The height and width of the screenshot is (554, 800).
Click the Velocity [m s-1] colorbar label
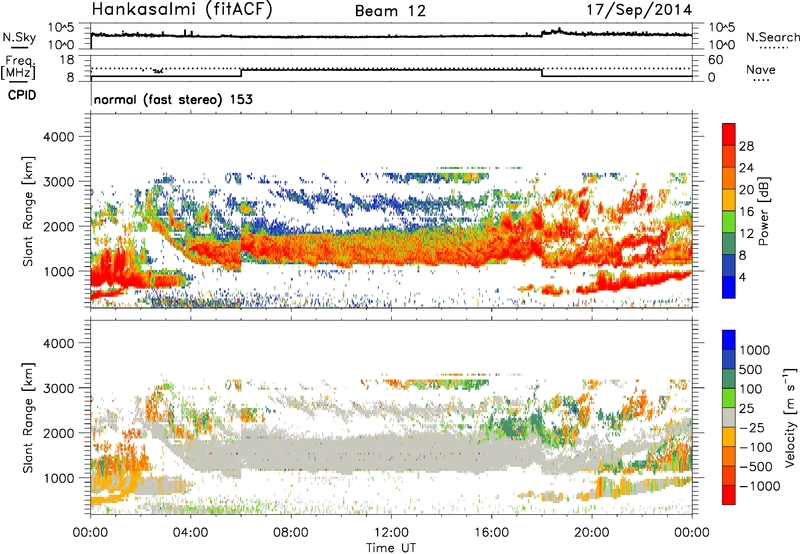pyautogui.click(x=790, y=416)
